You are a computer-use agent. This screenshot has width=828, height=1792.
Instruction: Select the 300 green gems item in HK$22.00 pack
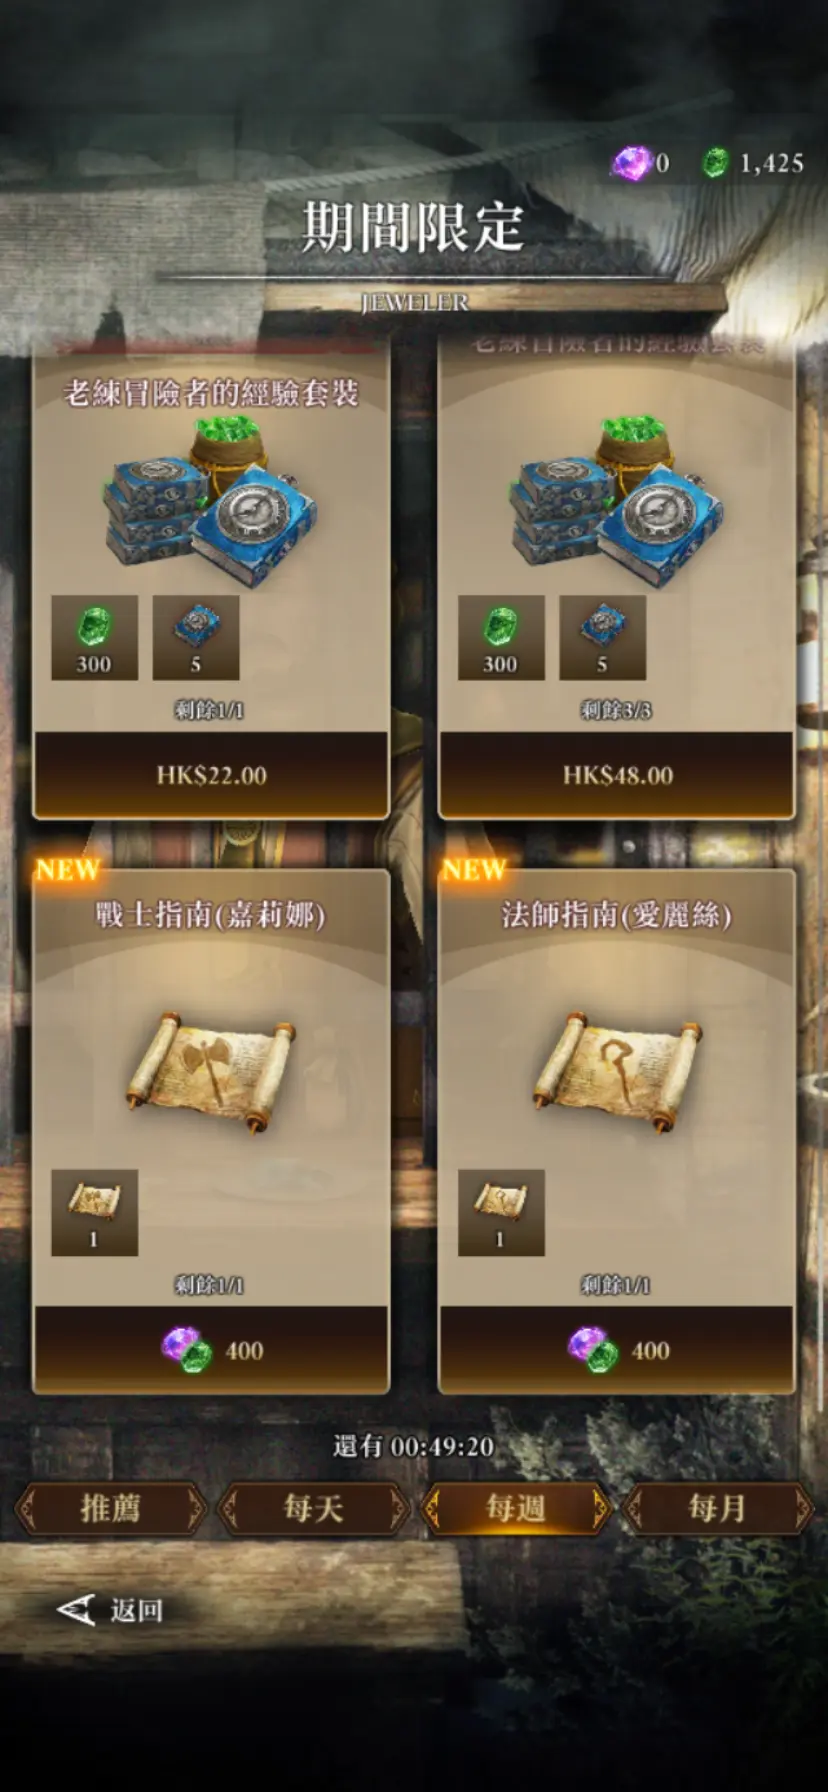point(95,638)
